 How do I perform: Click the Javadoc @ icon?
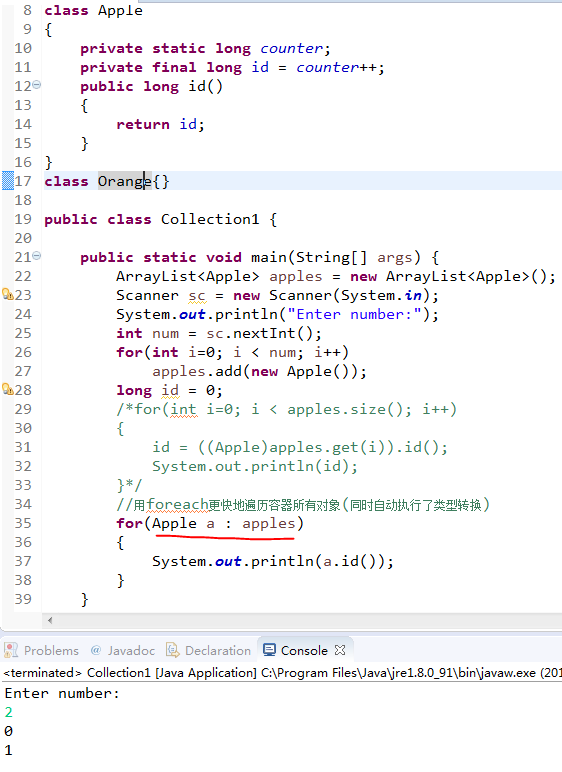tap(96, 650)
